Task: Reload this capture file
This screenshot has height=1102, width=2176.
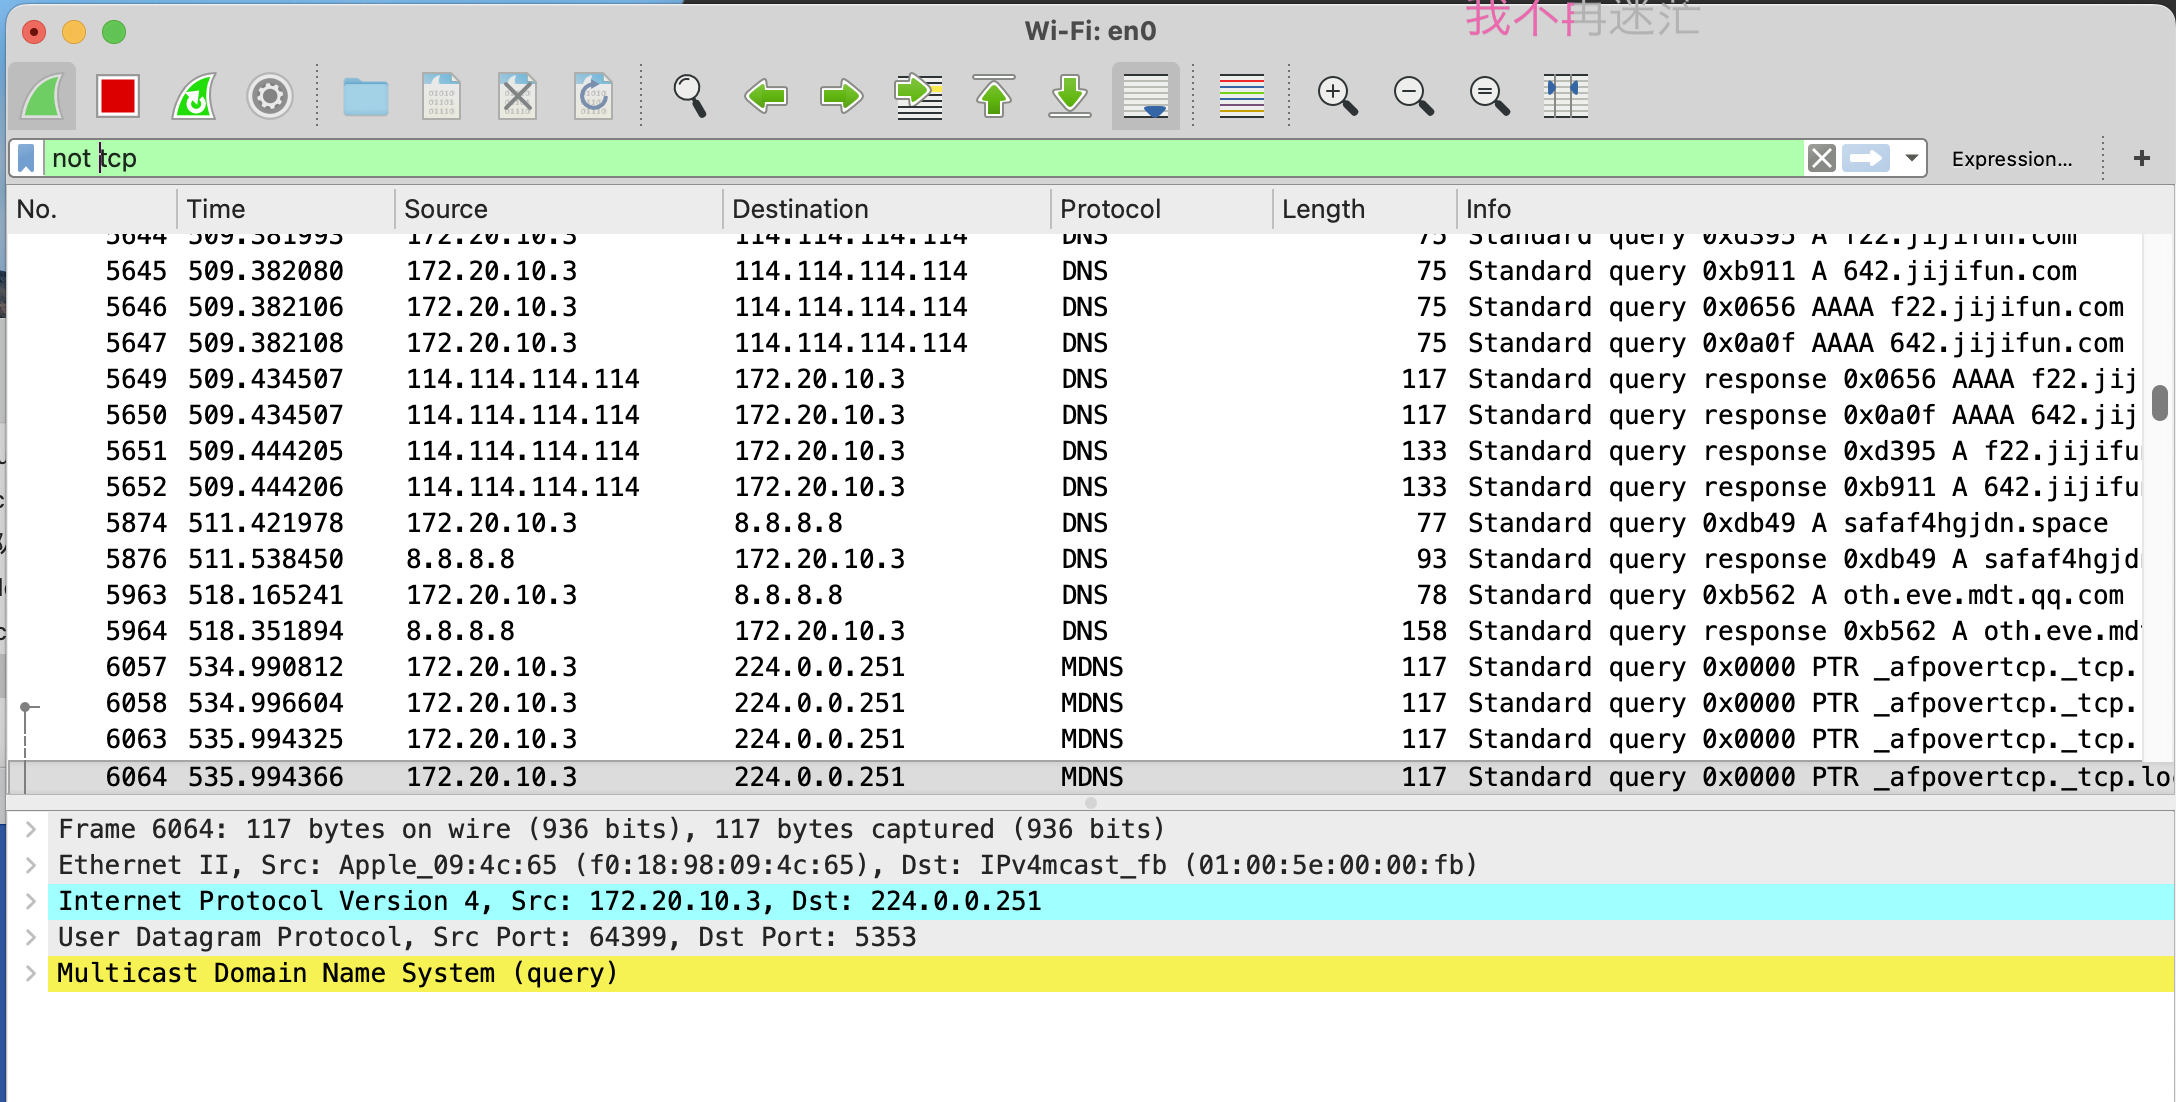Action: (593, 97)
